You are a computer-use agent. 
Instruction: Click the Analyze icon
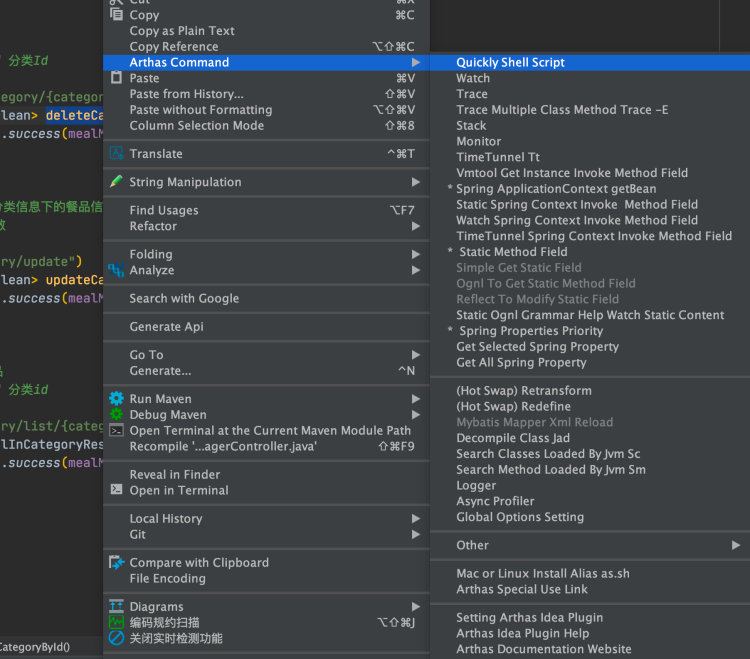pyautogui.click(x=117, y=270)
